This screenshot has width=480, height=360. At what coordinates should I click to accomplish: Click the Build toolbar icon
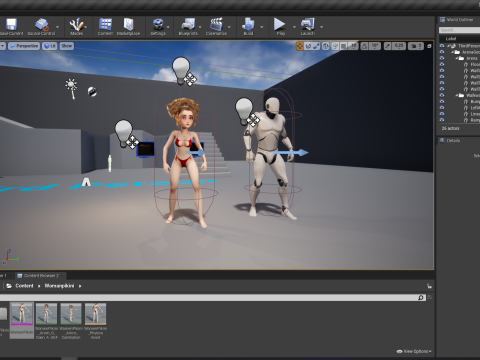[248, 25]
